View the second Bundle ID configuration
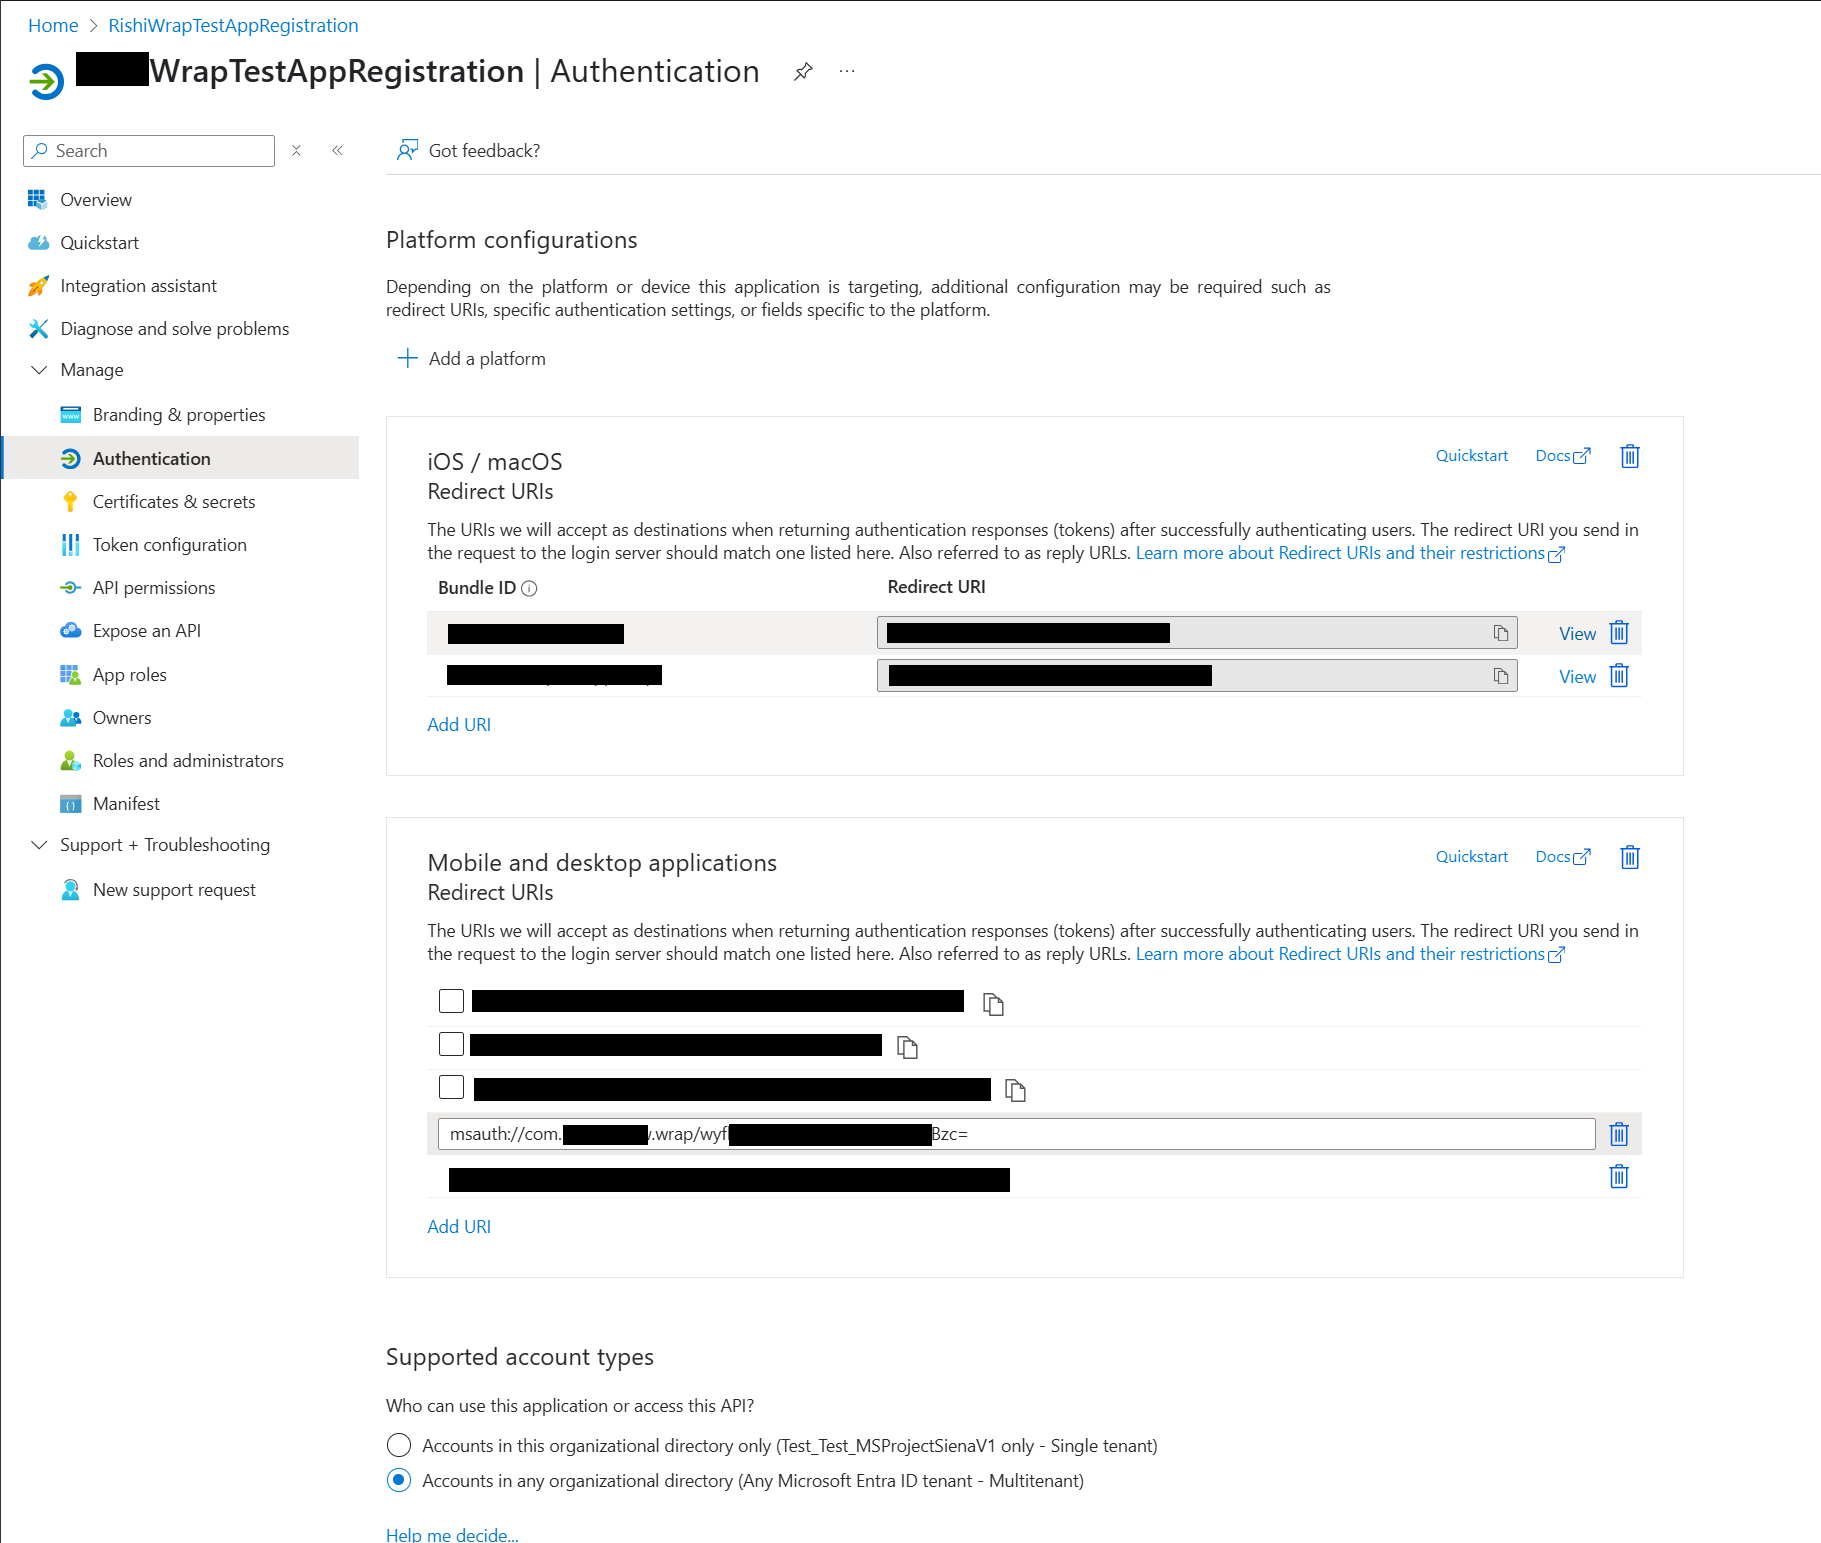The image size is (1821, 1543). tap(1577, 676)
